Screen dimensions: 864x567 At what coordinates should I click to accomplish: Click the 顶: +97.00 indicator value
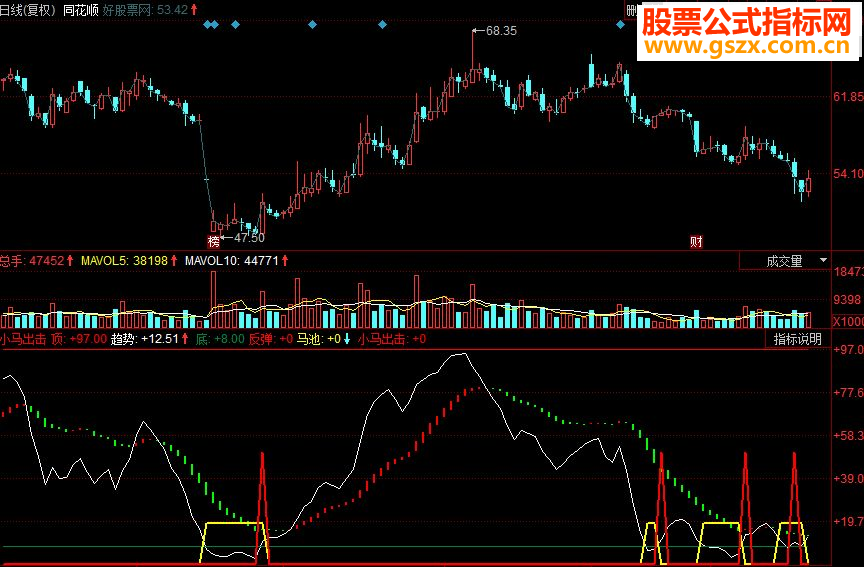pos(79,339)
